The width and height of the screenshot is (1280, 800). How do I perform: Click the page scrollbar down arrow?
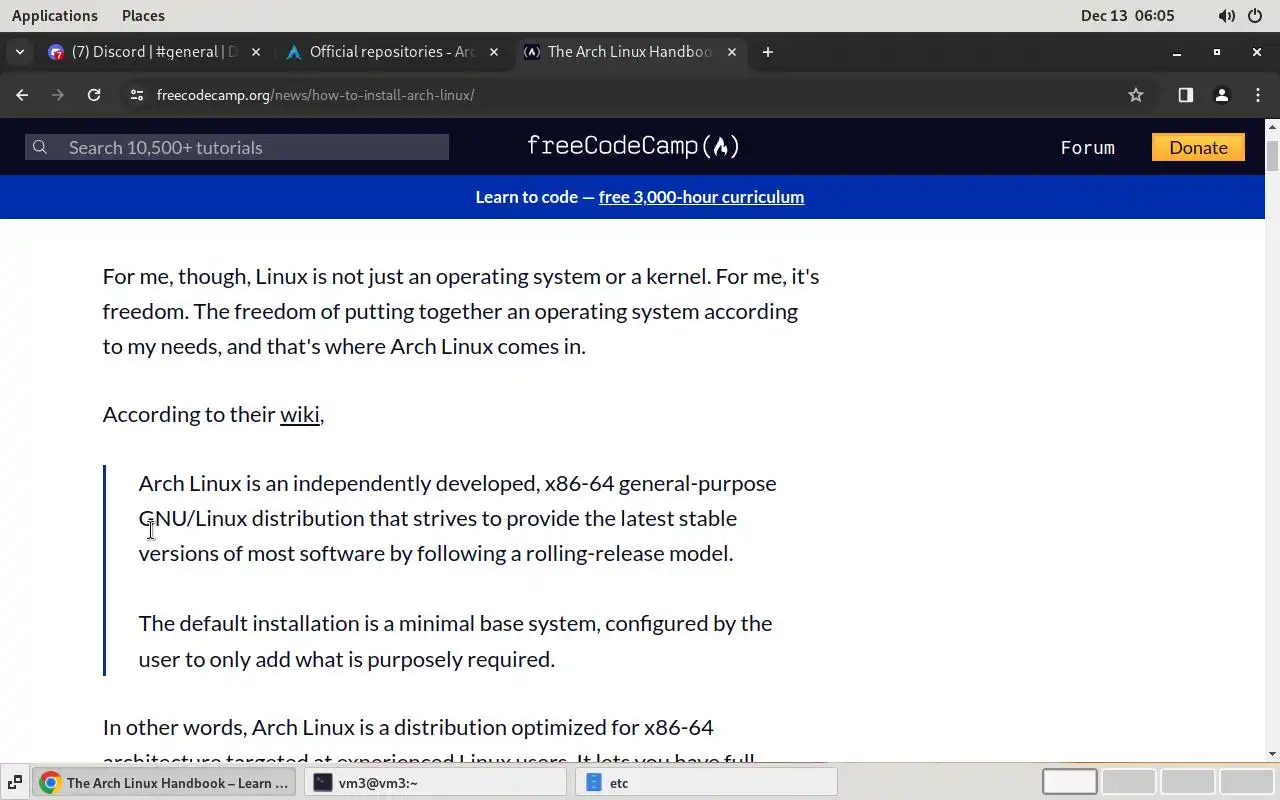[1272, 754]
